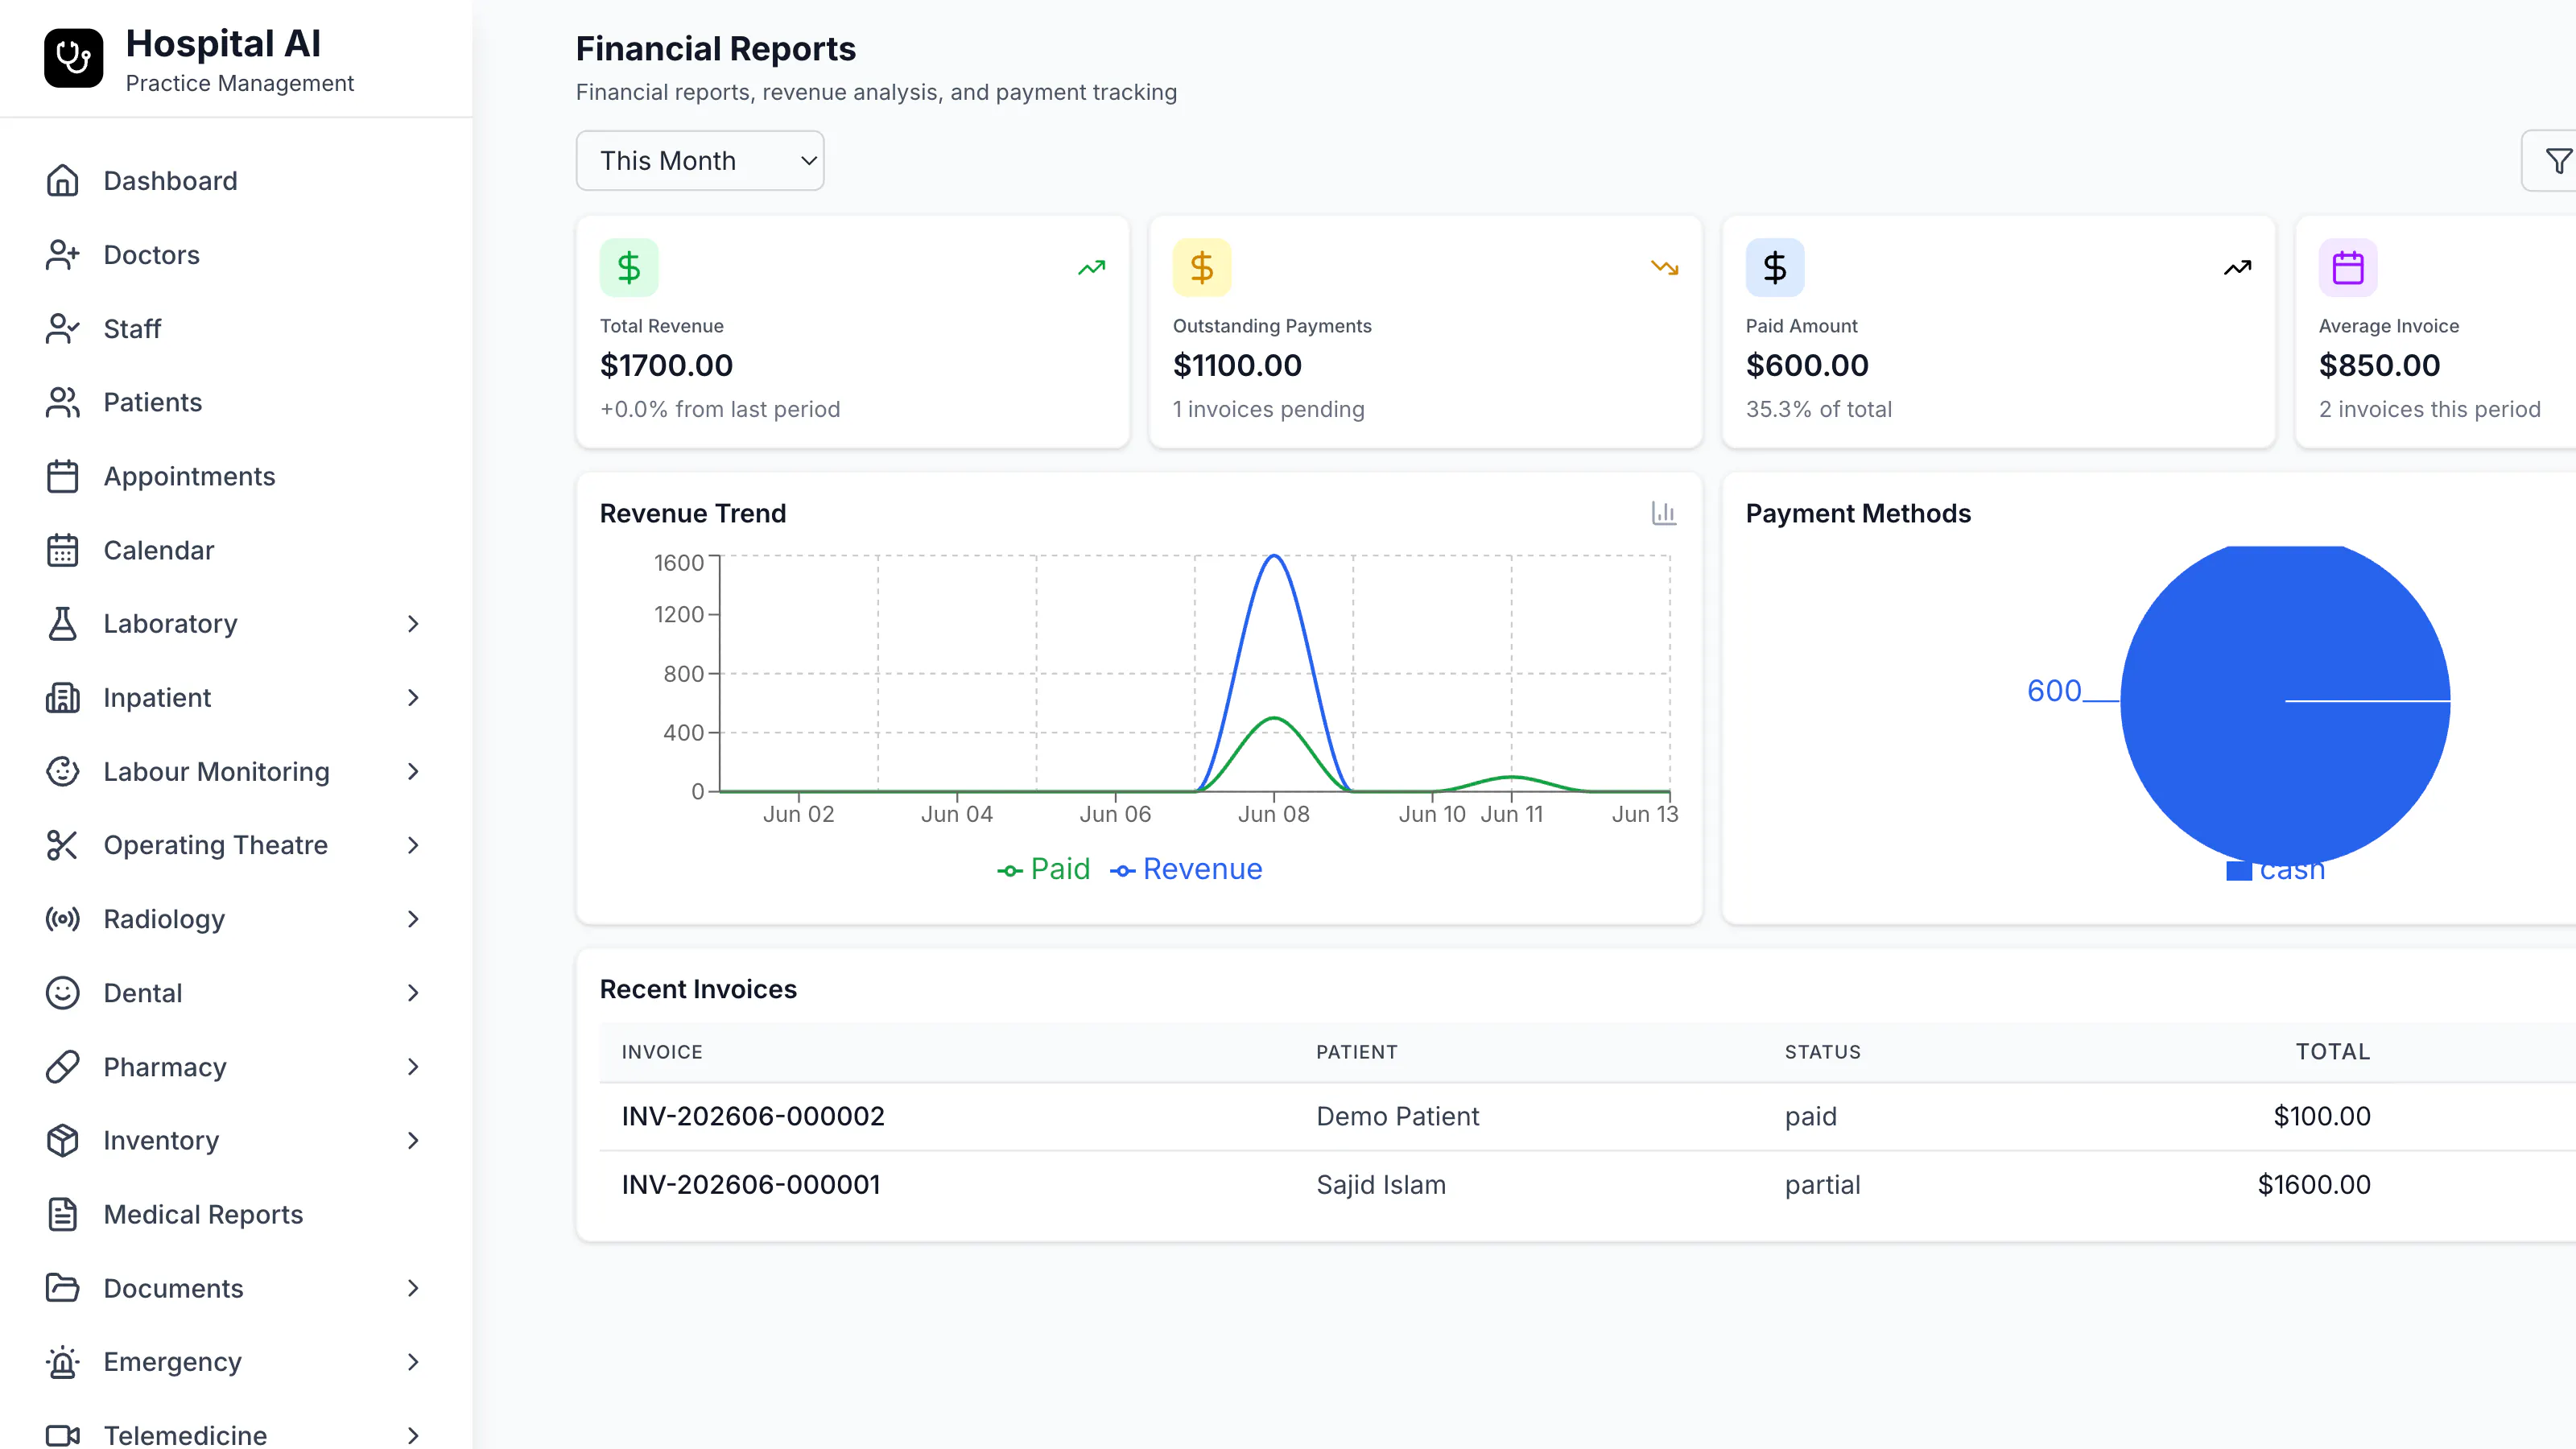Click the Calendar grid icon

coord(62,551)
